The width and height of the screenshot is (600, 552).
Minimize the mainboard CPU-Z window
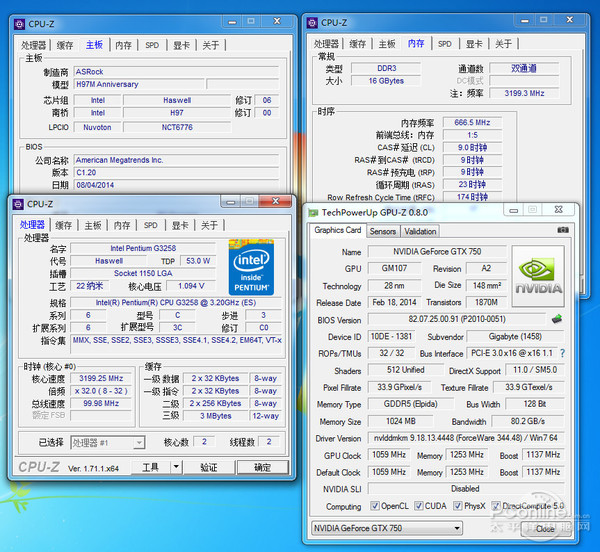pos(232,21)
